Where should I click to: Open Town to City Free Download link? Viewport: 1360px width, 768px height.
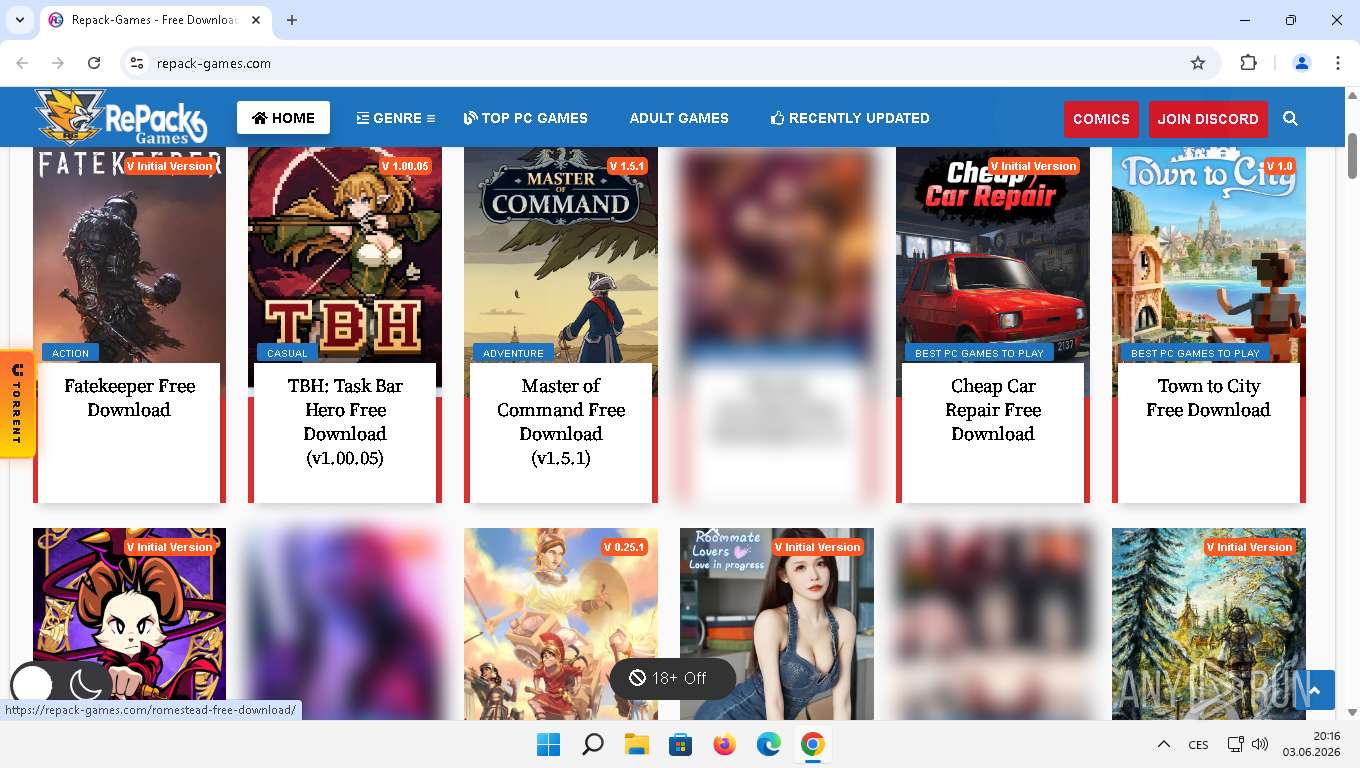point(1208,398)
